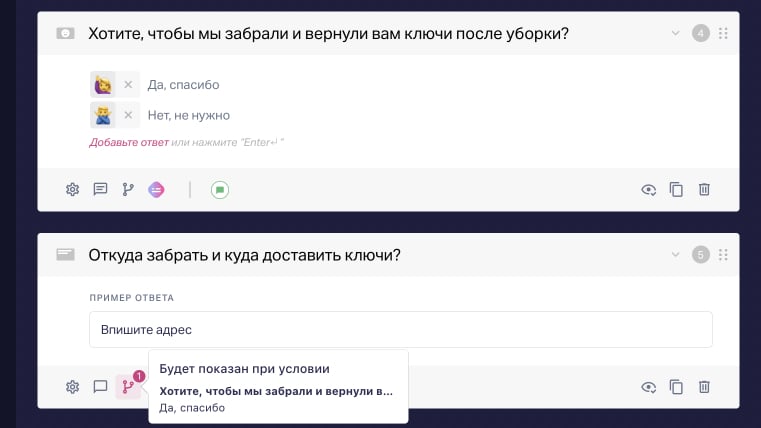This screenshot has height=428, width=761.
Task: Delete question 4 with the trash icon
Action: click(704, 189)
